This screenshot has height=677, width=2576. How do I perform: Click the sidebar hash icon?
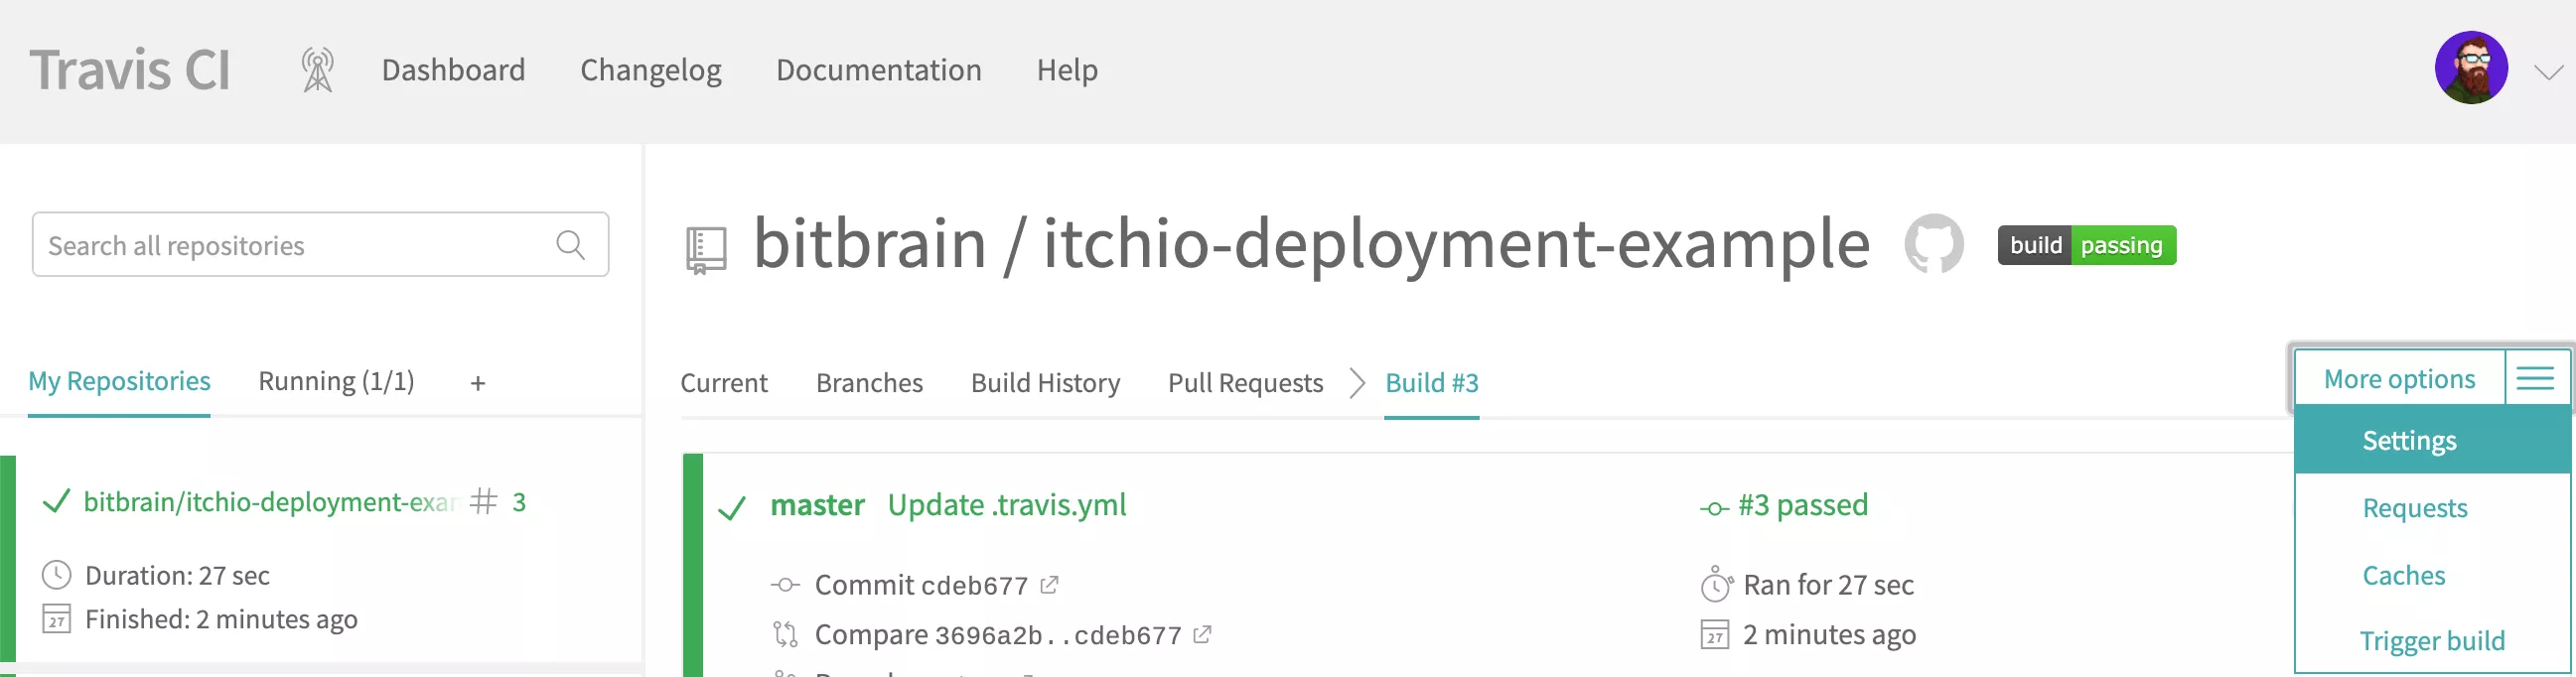click(483, 500)
